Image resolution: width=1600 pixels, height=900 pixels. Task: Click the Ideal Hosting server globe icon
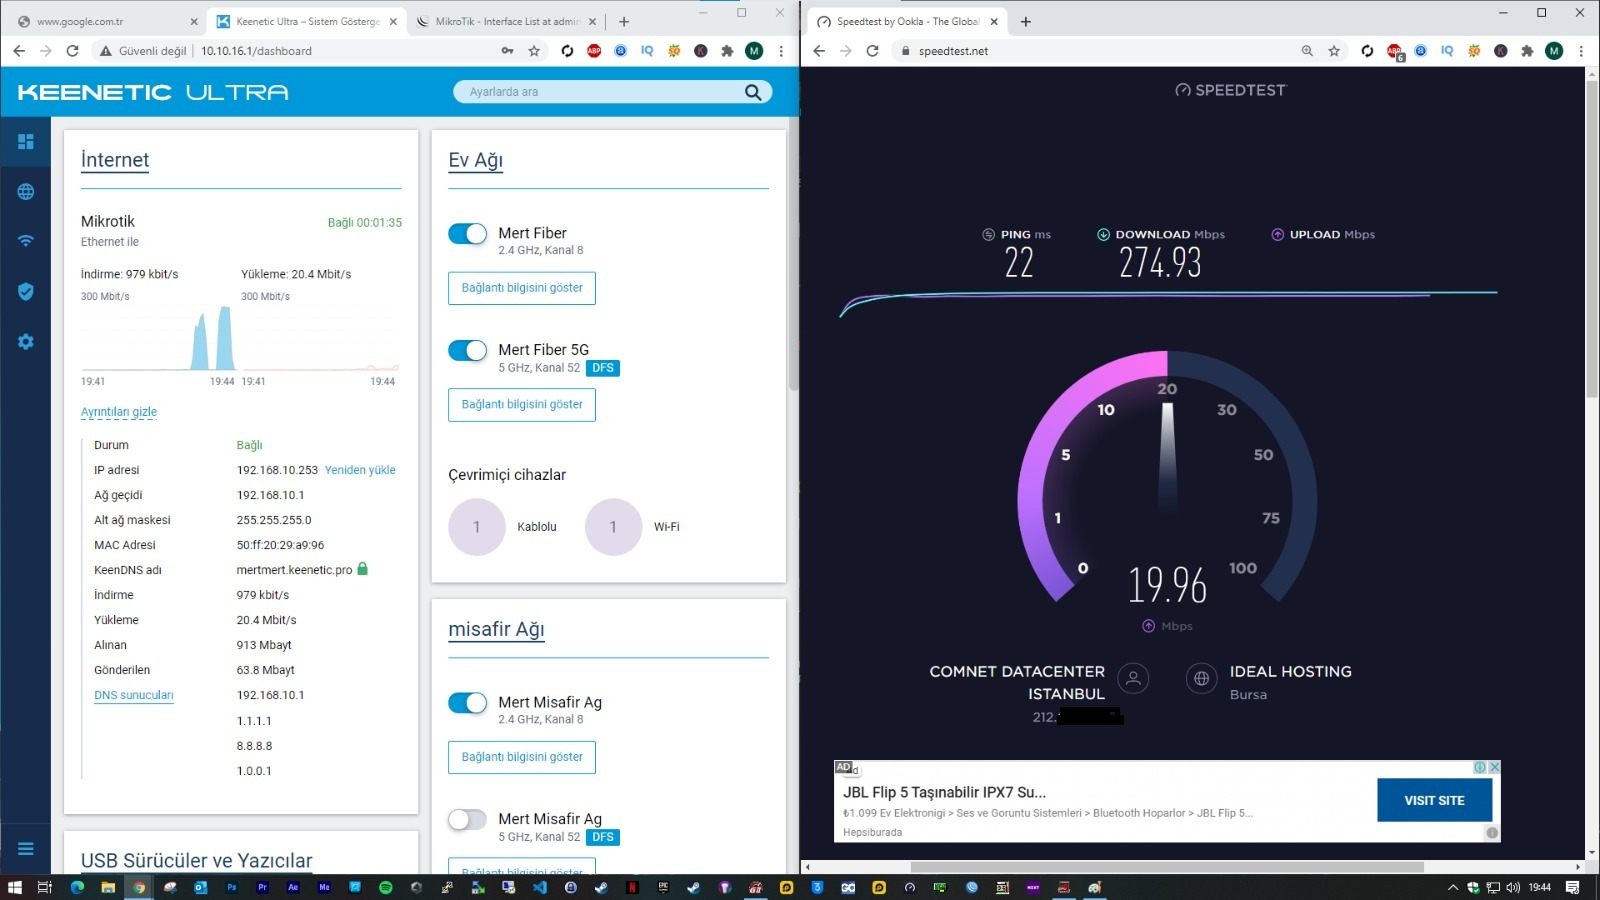(1201, 679)
